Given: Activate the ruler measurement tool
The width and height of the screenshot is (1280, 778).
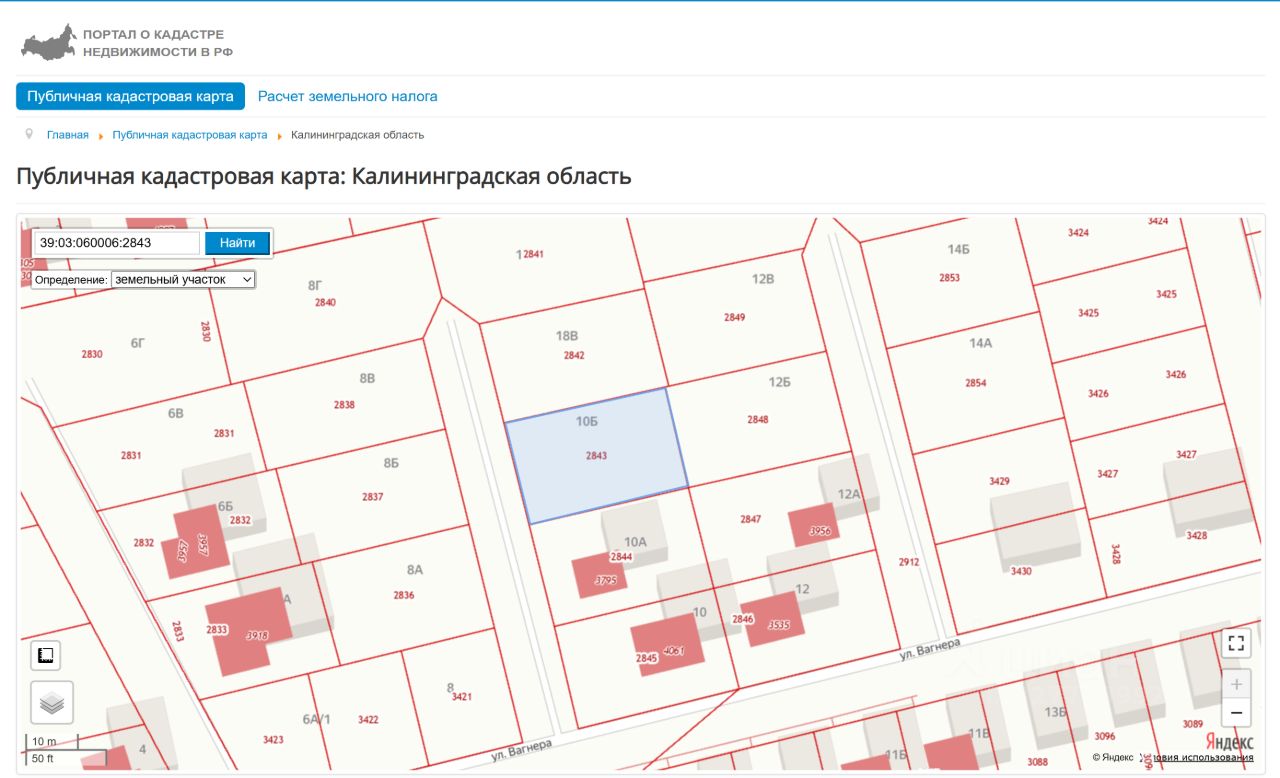Looking at the screenshot, I should pos(45,655).
